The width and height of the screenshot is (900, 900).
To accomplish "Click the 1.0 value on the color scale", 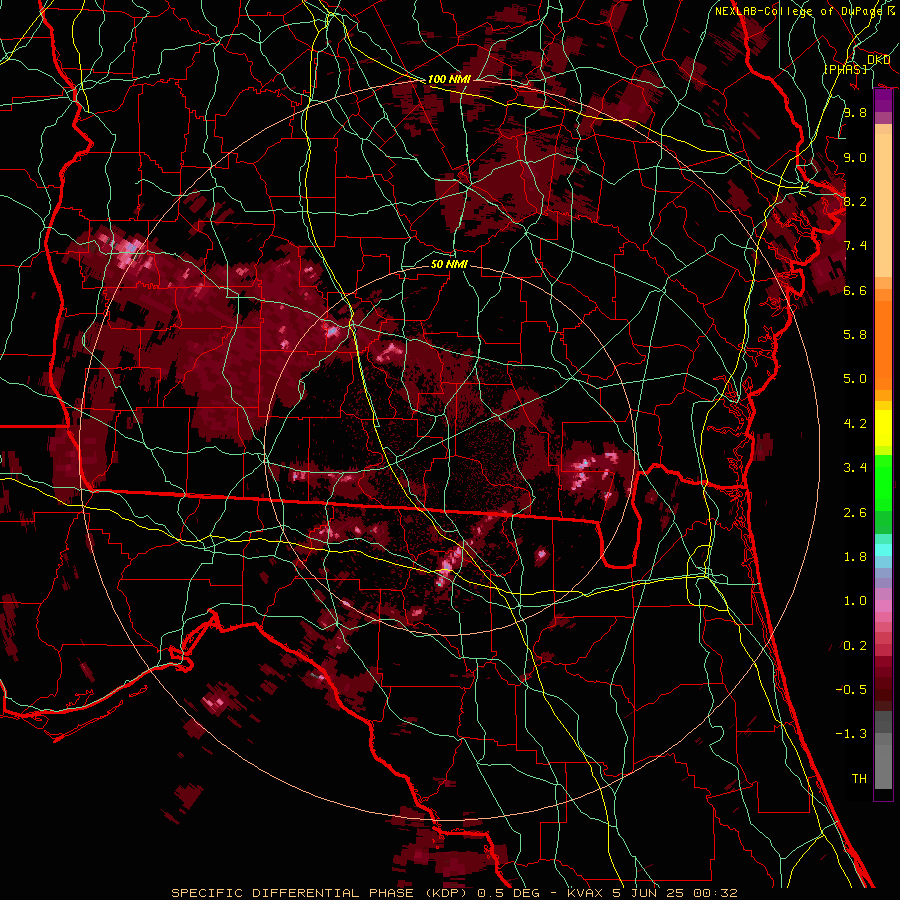I will click(x=855, y=600).
